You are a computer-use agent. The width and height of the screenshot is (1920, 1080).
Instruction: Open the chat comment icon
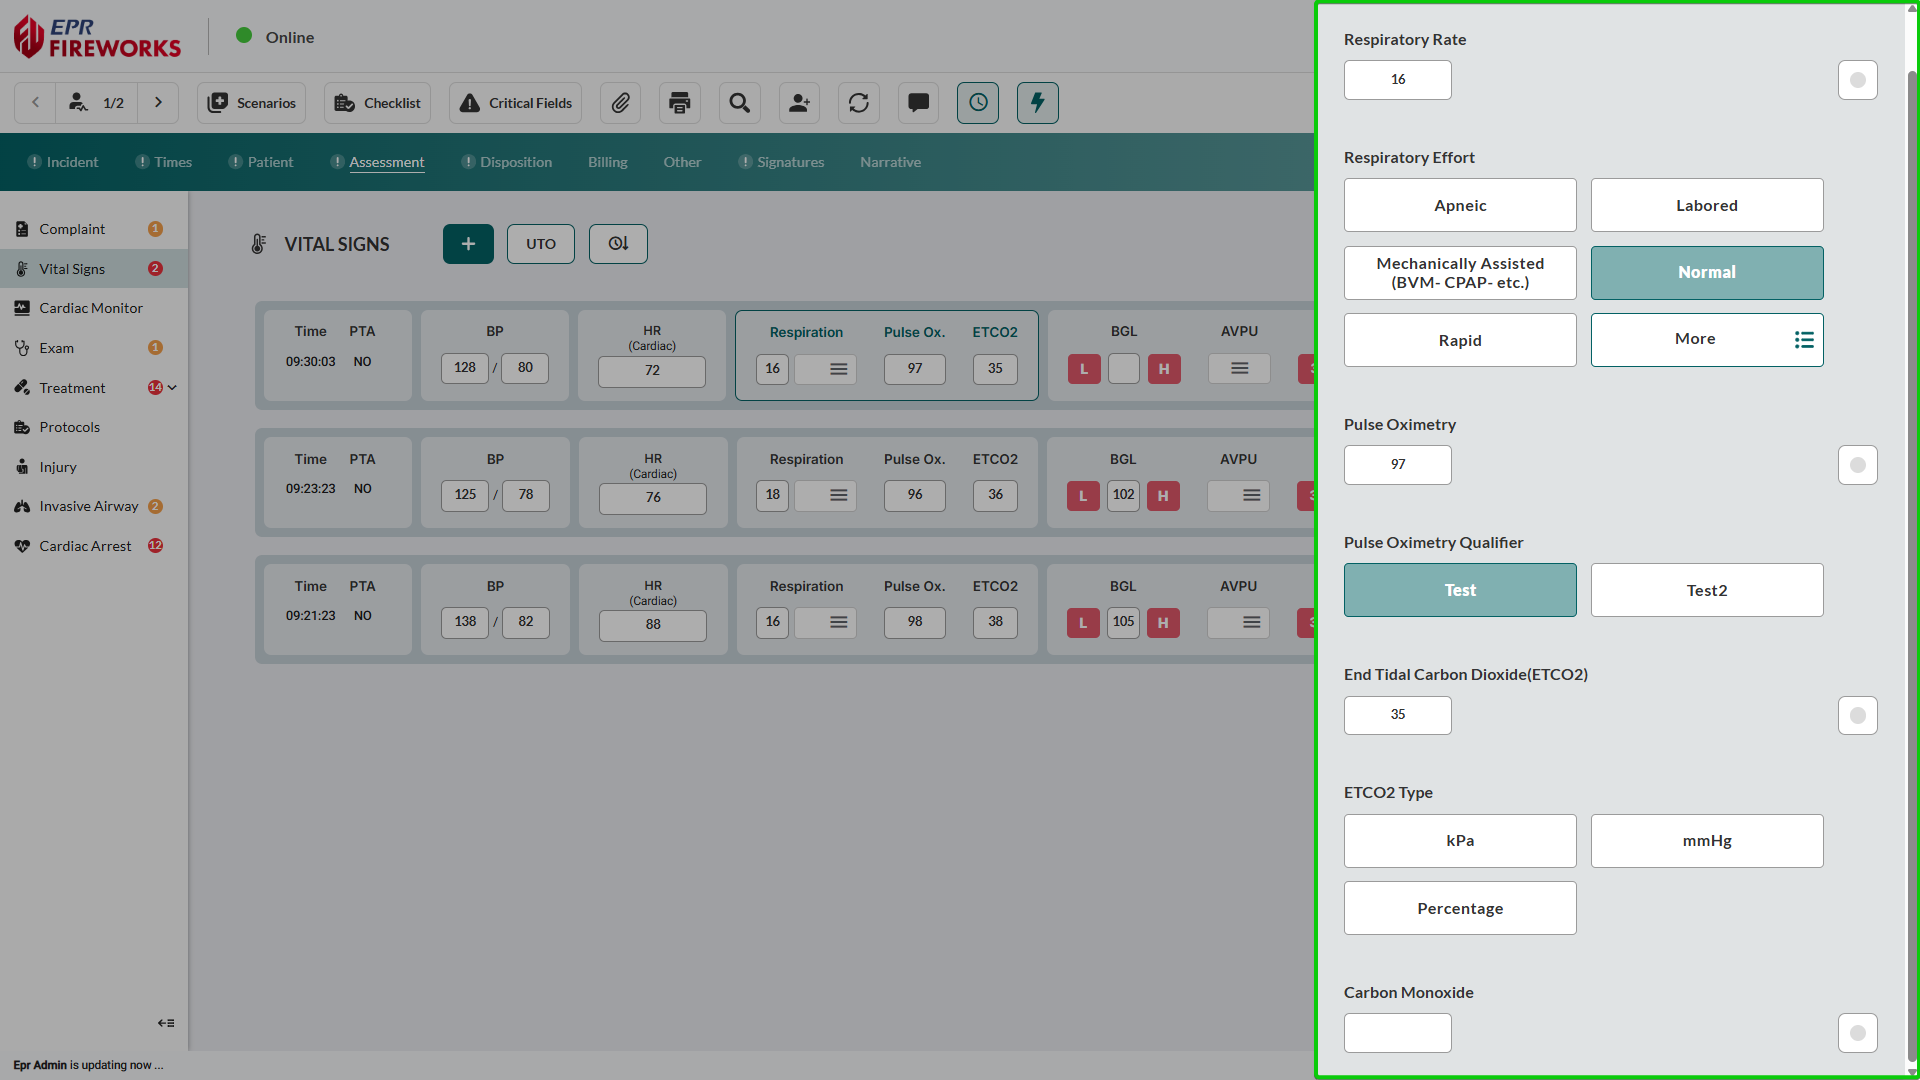(918, 103)
